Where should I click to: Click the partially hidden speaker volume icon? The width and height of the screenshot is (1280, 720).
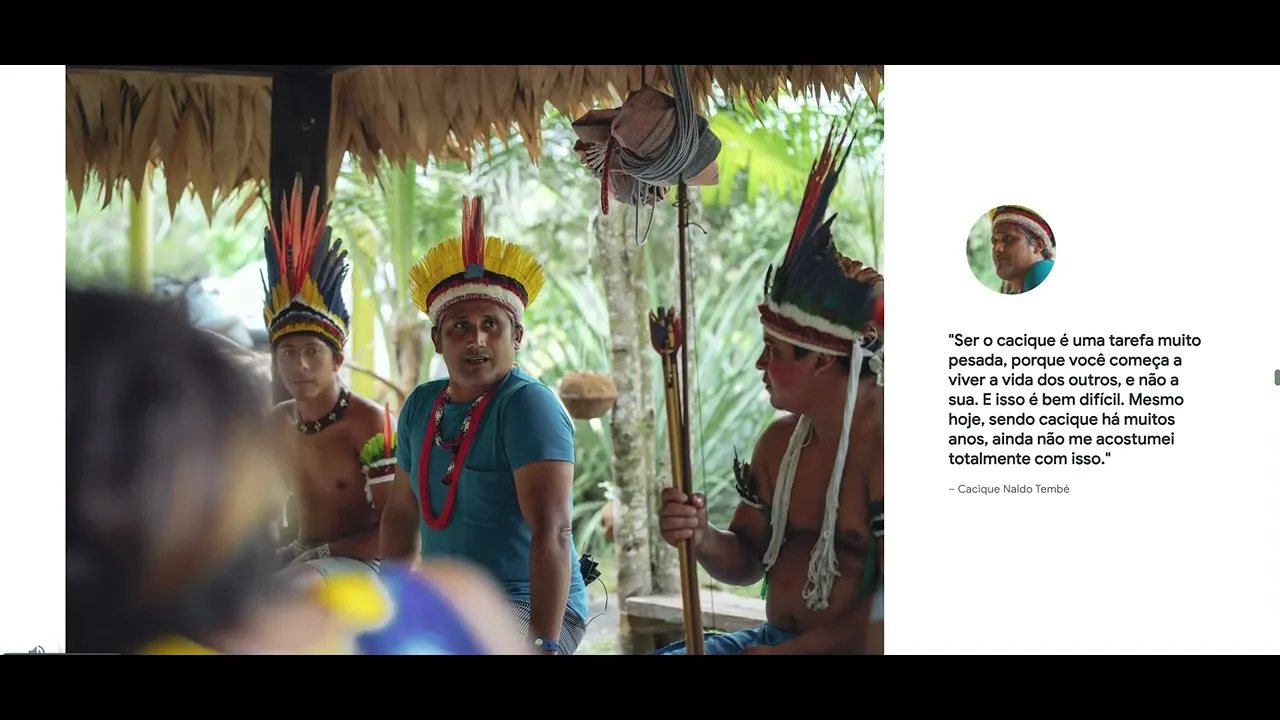tap(36, 650)
